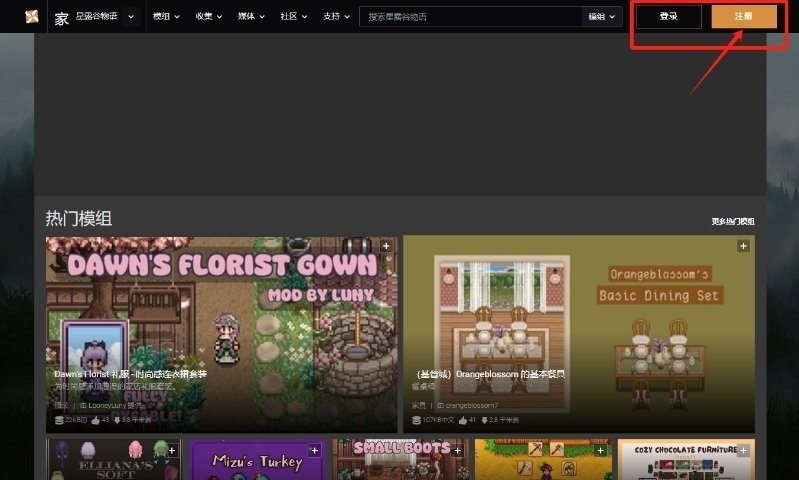Click the orange 注册 register button
This screenshot has width=799, height=480.
pos(743,17)
